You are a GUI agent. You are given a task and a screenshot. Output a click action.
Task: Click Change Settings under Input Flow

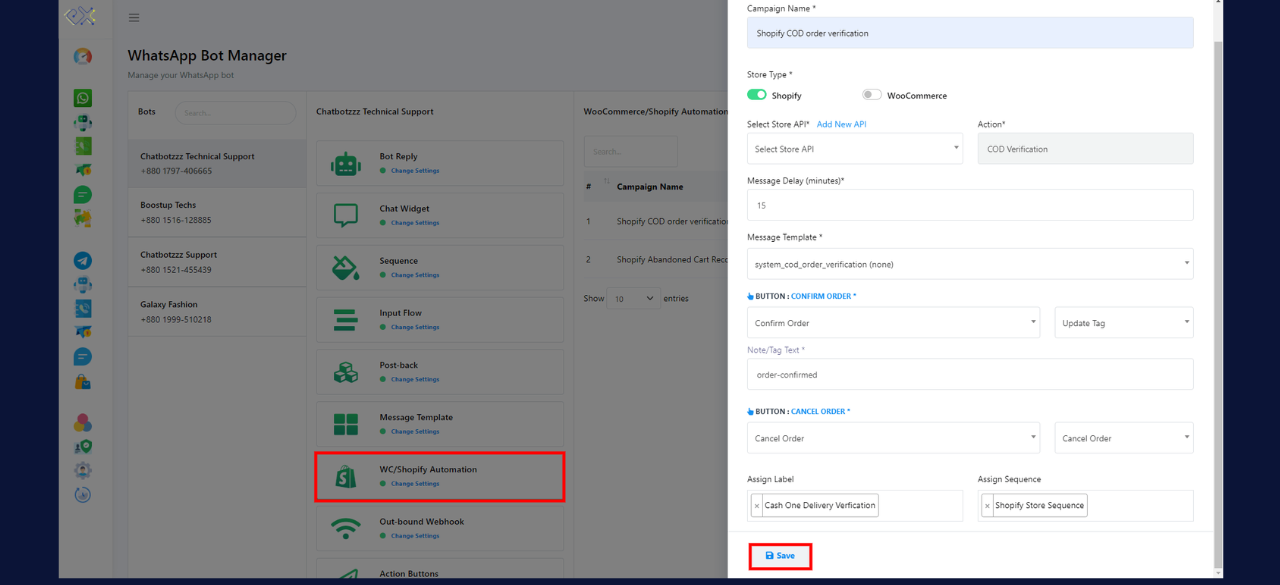414,327
